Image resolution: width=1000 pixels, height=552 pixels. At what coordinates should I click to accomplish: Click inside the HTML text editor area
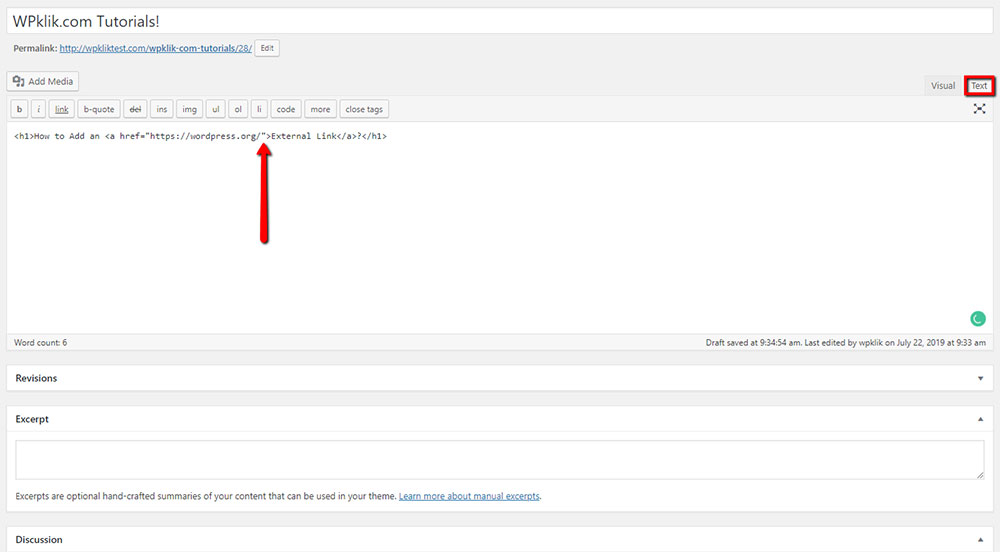[499, 228]
